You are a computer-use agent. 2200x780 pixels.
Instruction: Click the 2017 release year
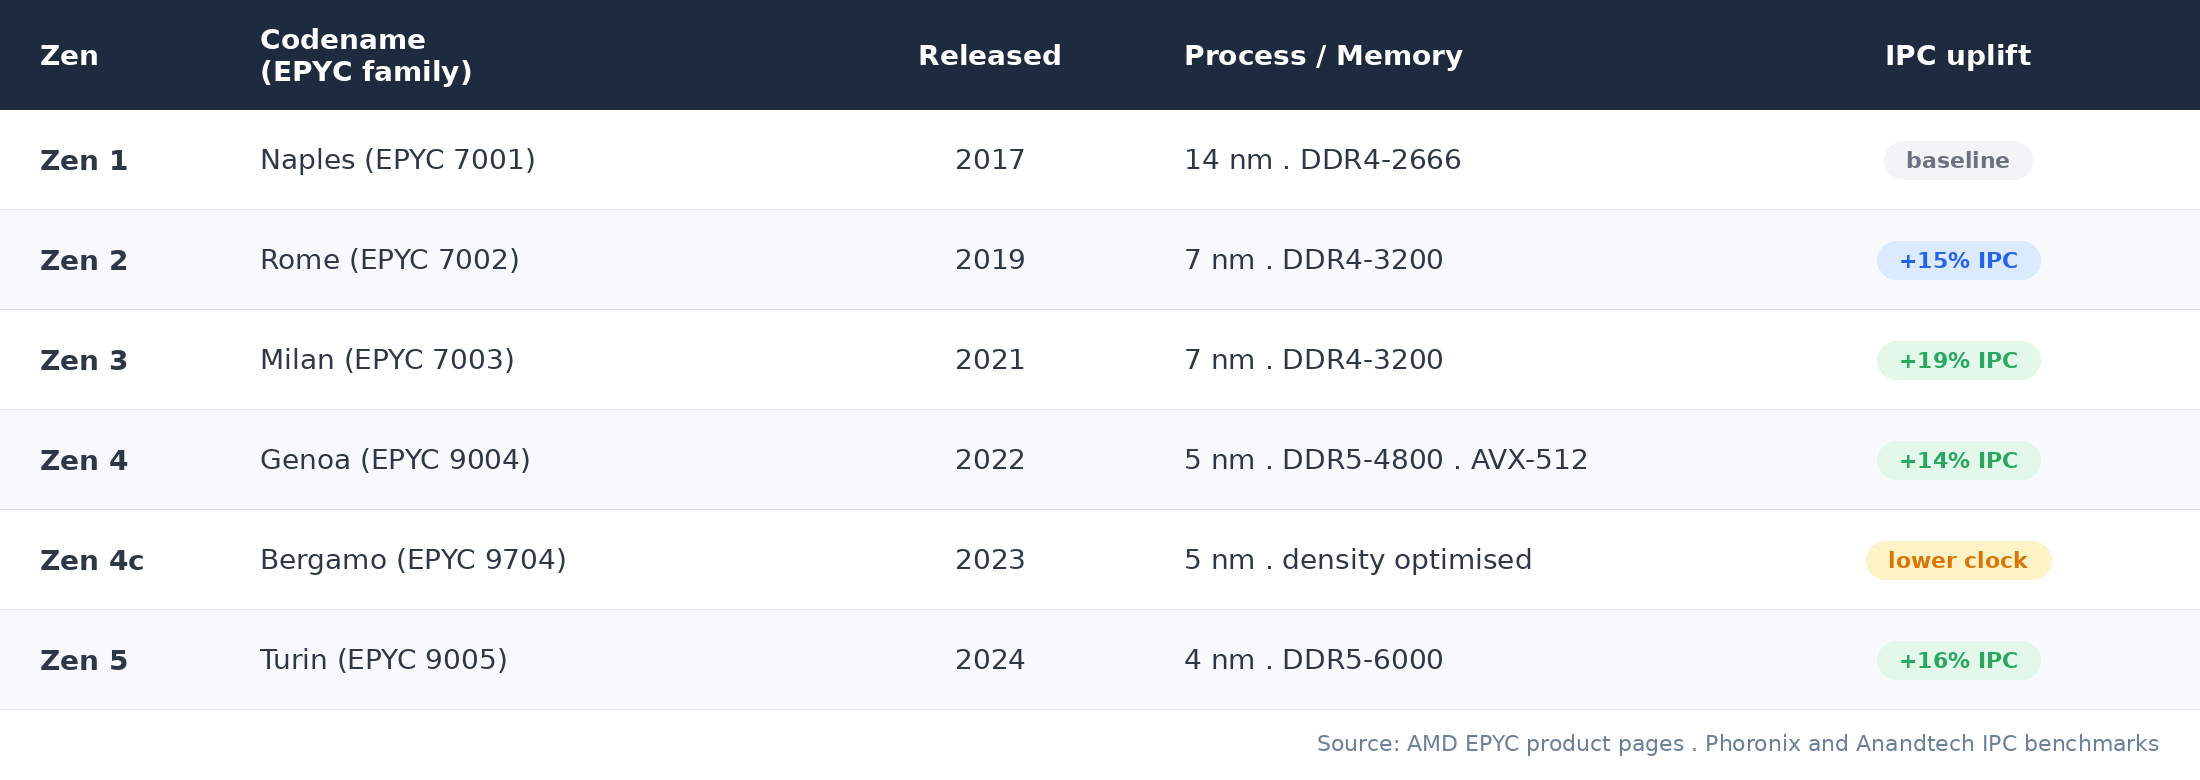(x=990, y=160)
